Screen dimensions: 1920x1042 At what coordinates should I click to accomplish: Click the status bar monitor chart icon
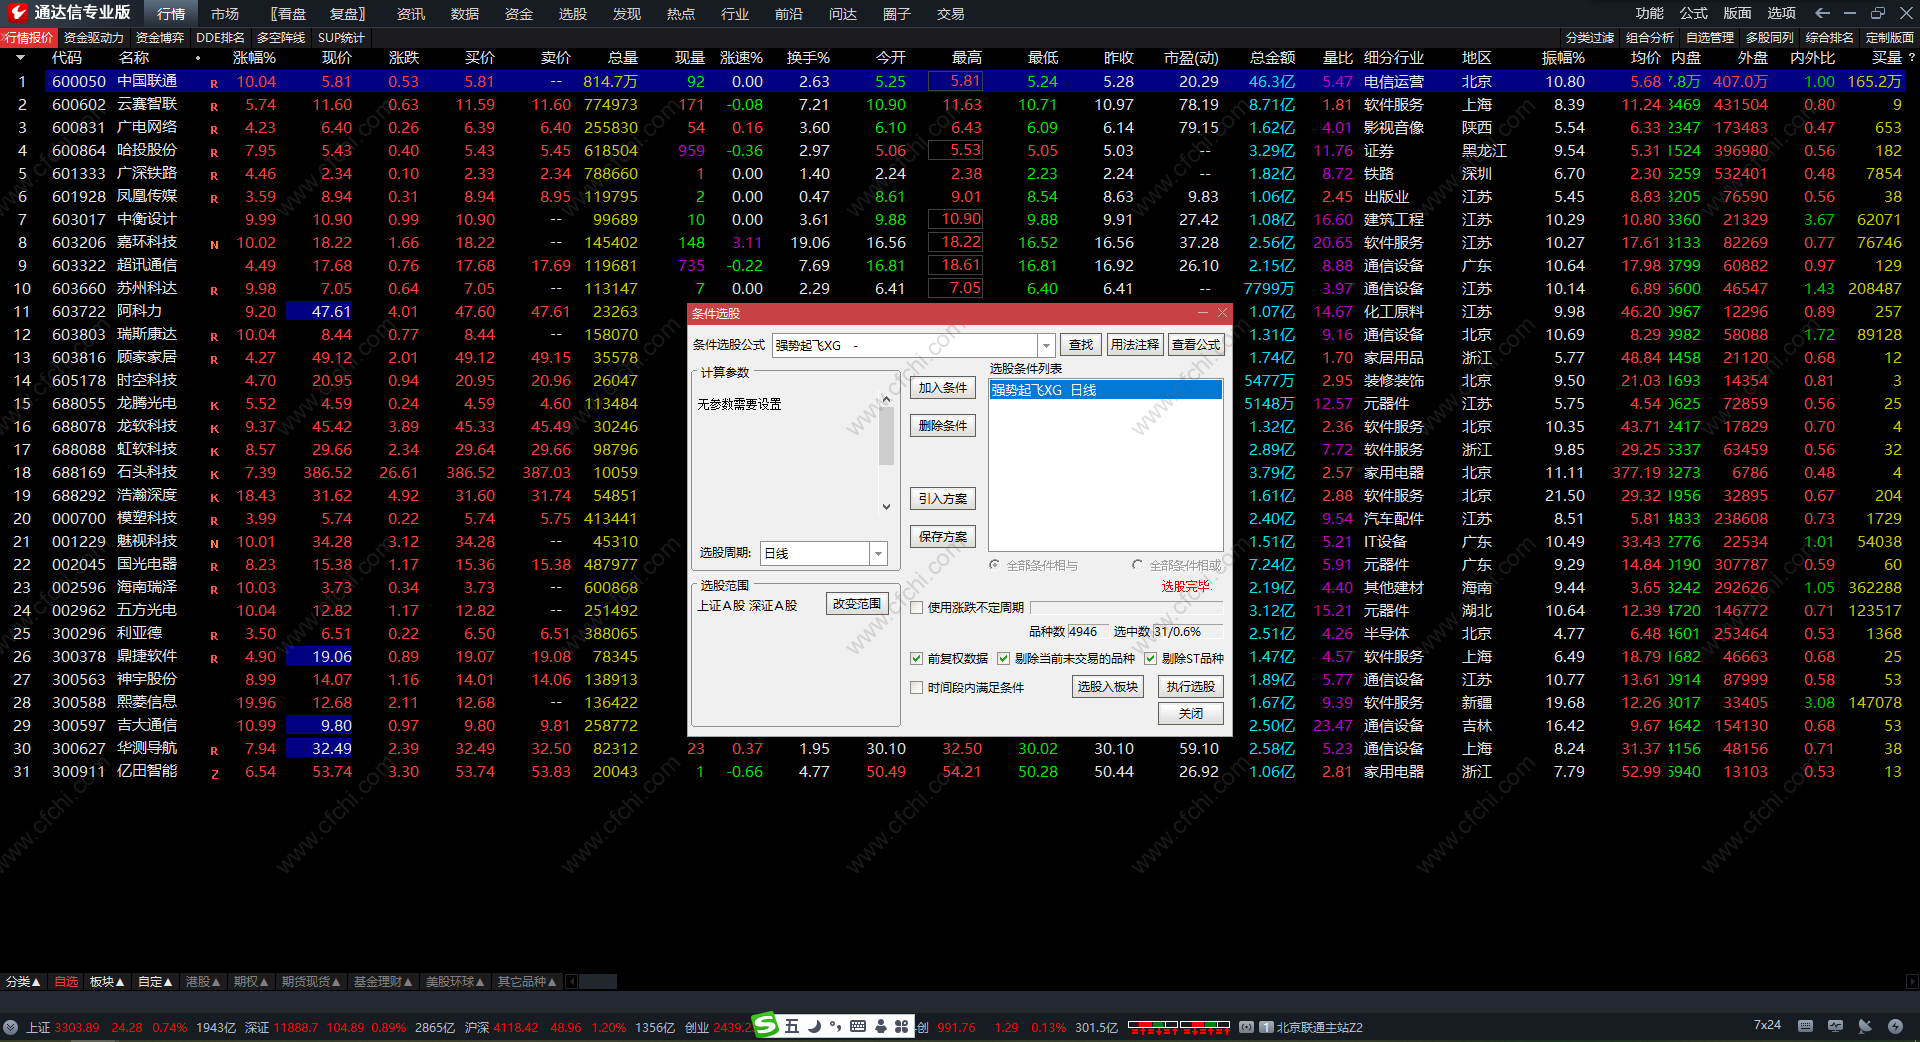click(x=1835, y=1026)
